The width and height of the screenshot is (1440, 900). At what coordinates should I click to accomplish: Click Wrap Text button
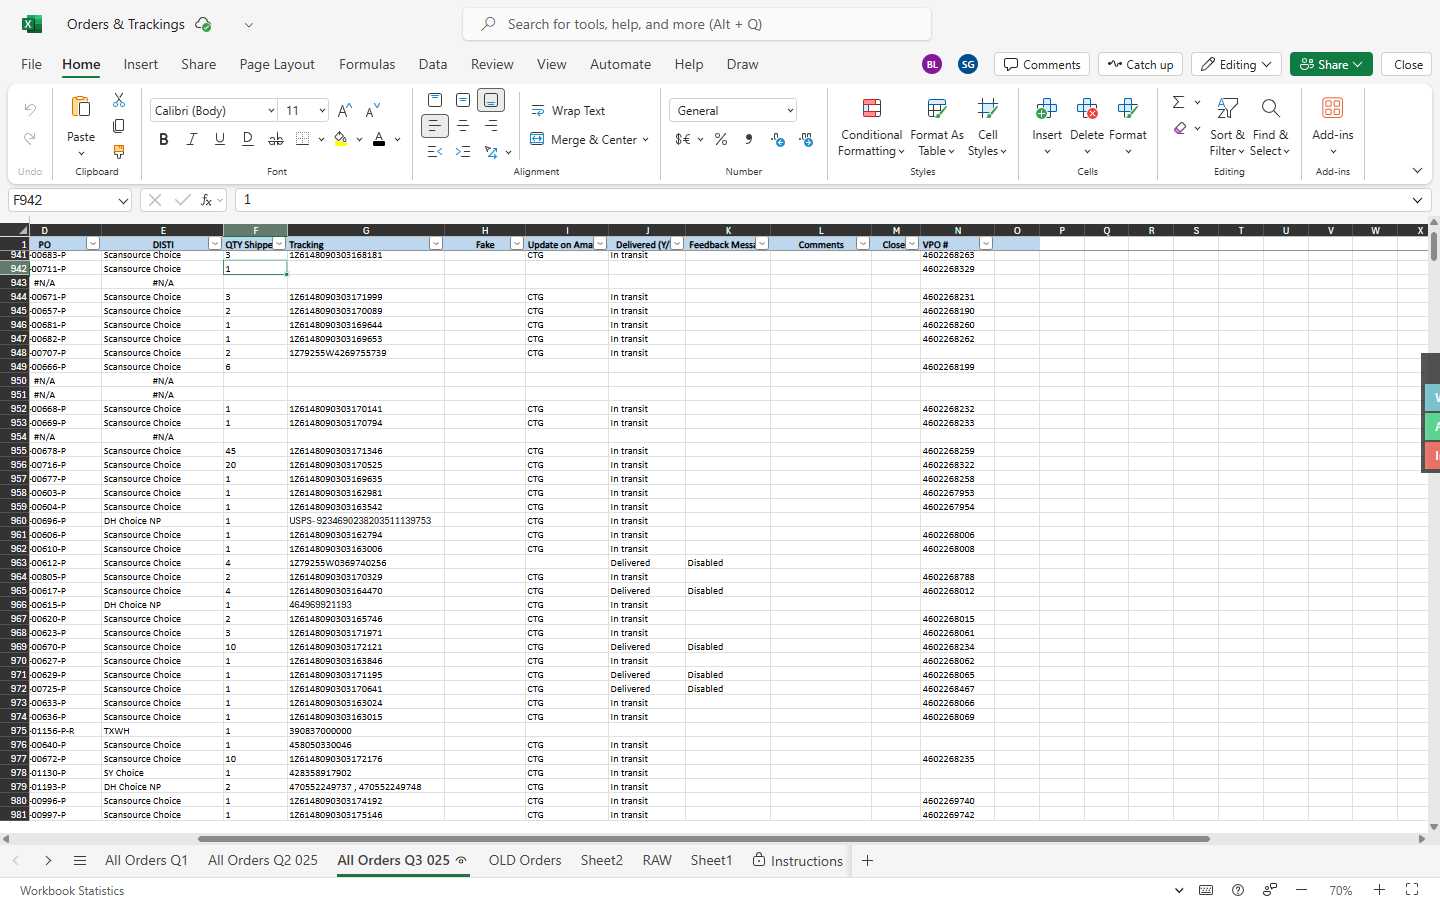(568, 110)
